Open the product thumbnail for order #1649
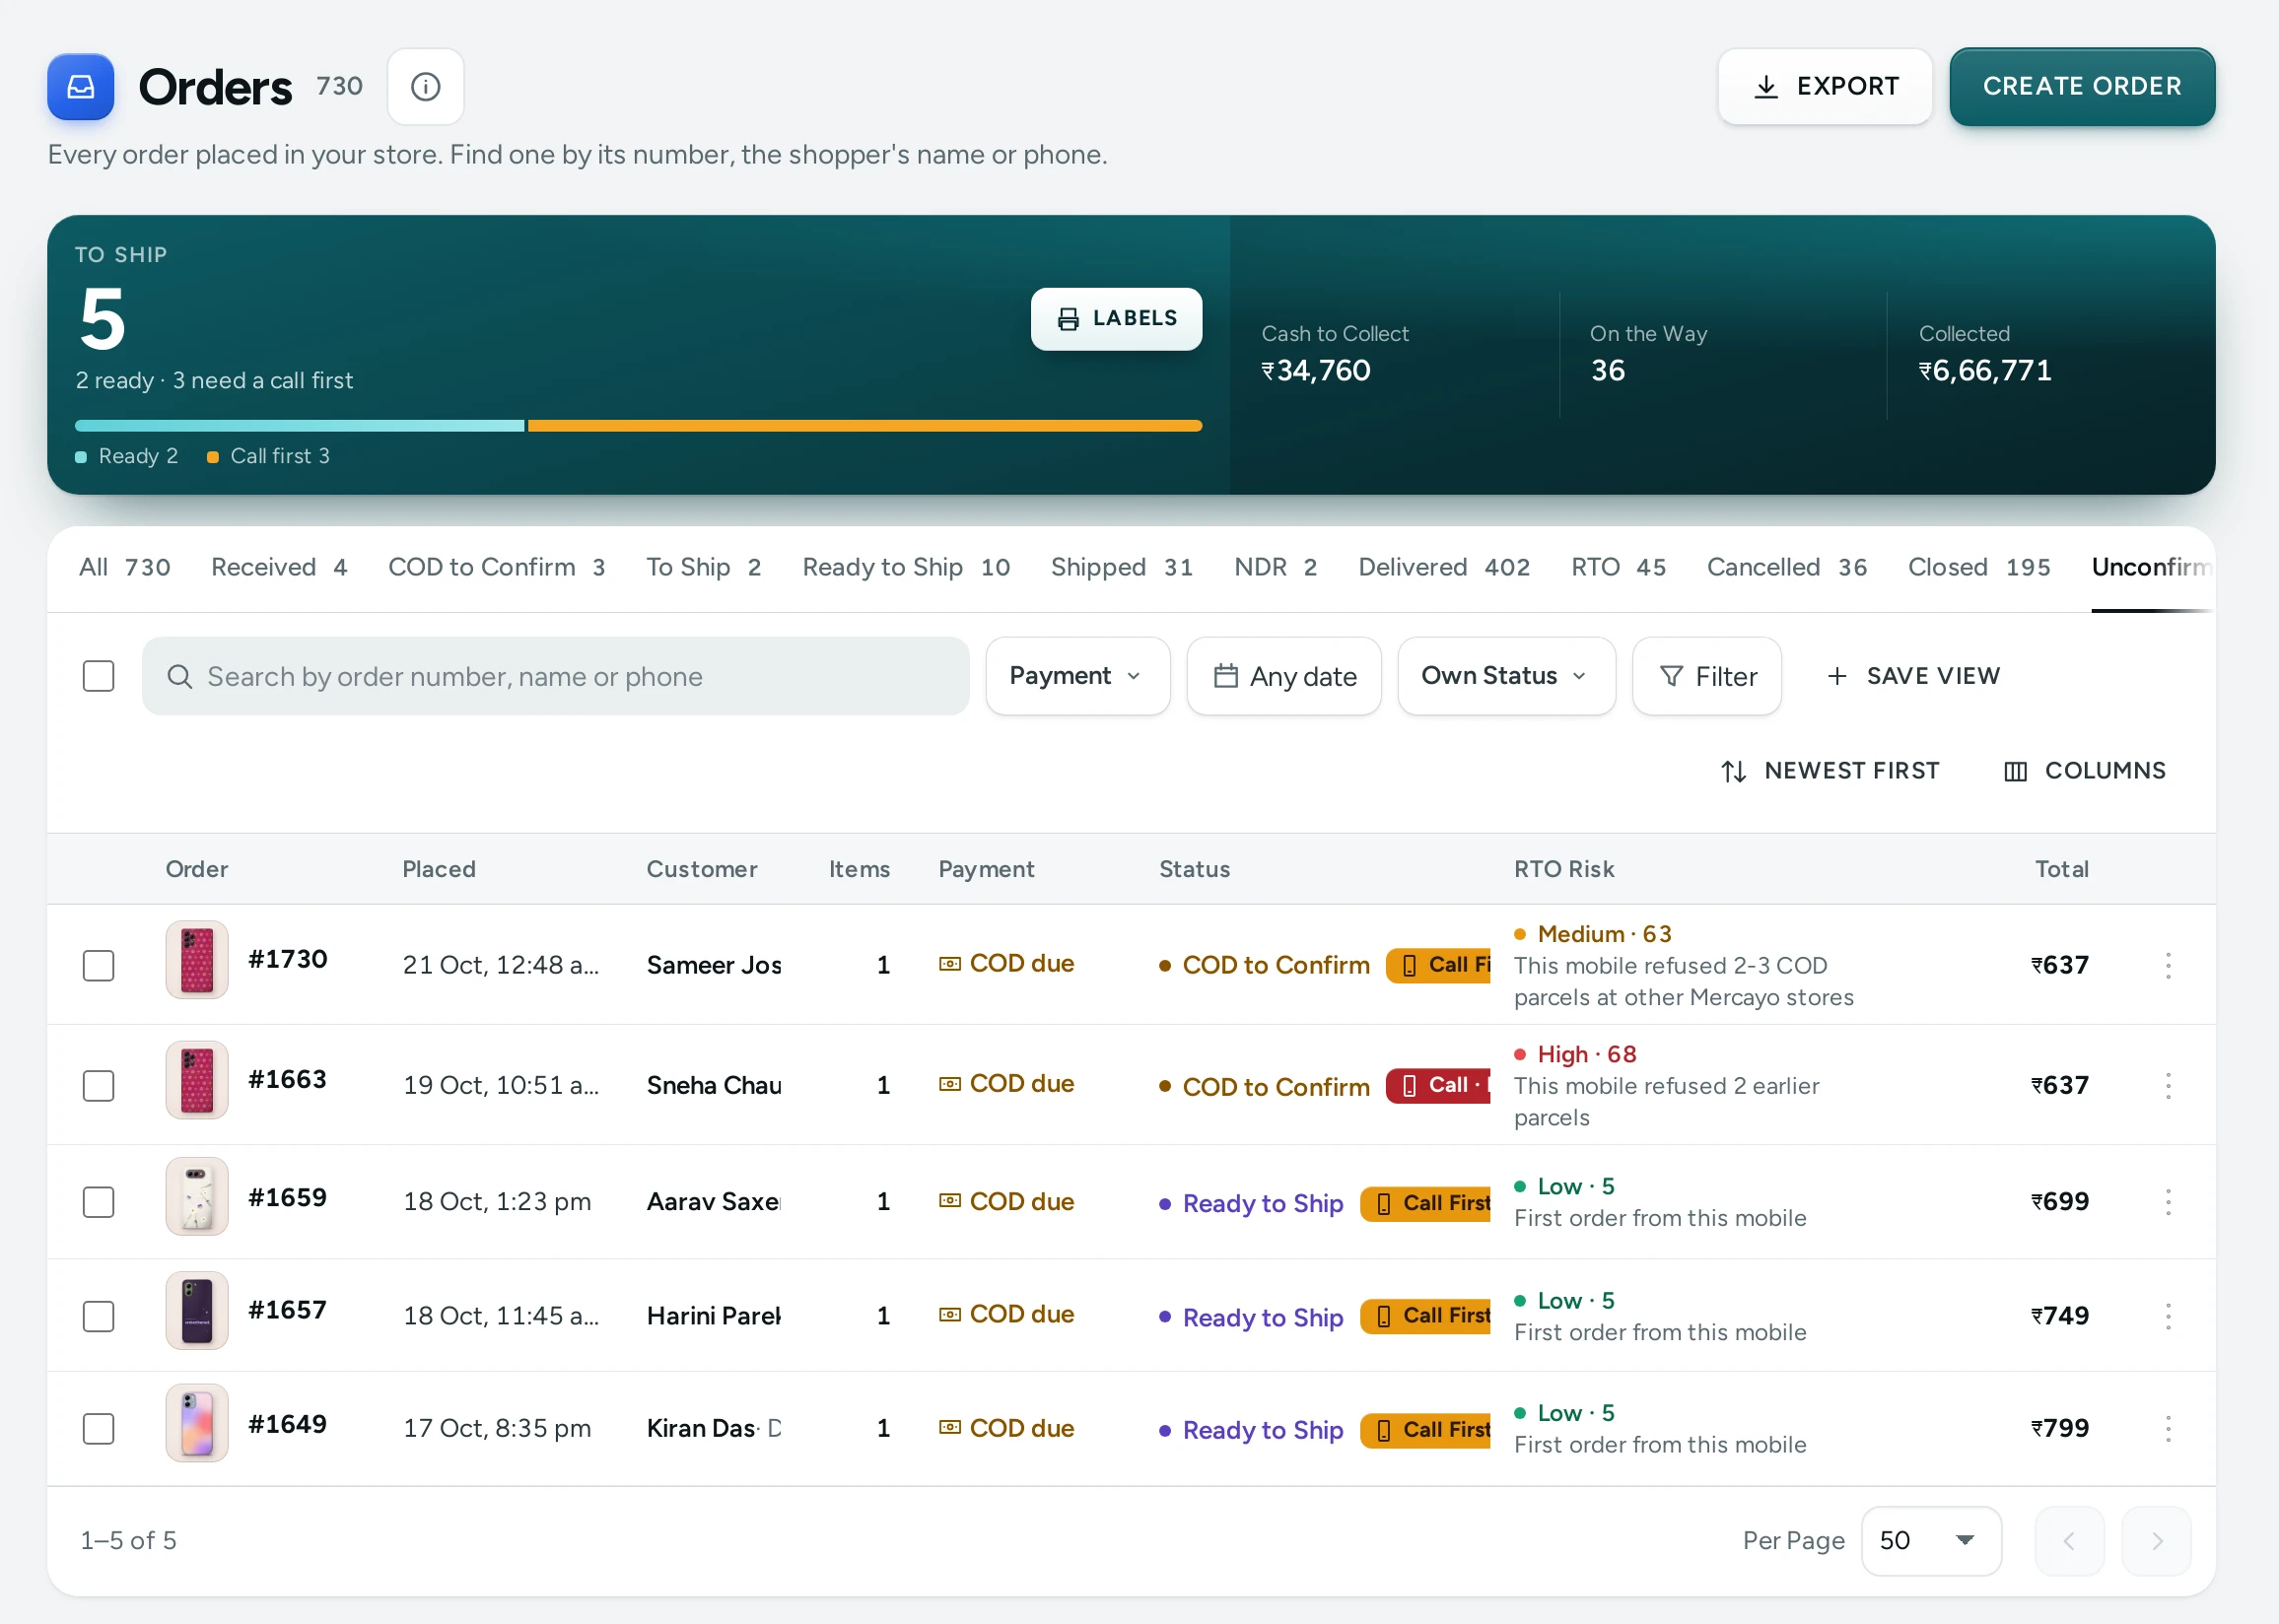This screenshot has height=1624, width=2279. [x=197, y=1423]
